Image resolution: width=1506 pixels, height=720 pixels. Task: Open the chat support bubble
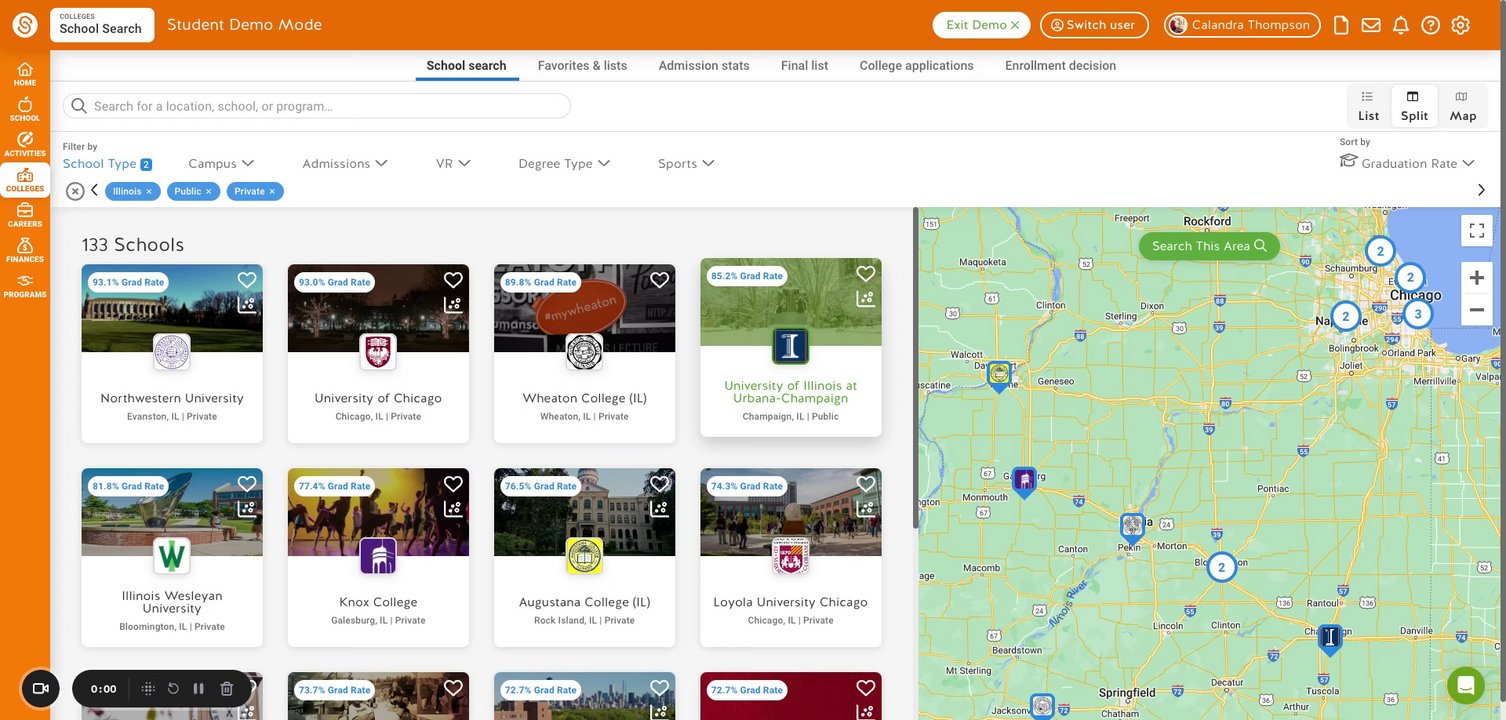click(1466, 685)
